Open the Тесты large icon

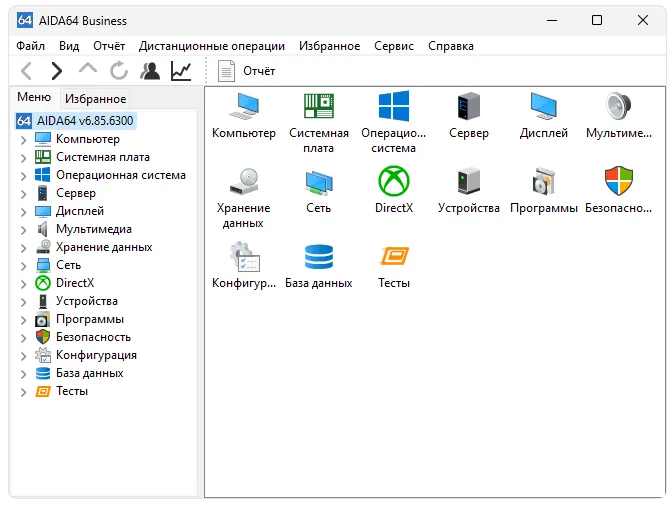pos(394,256)
